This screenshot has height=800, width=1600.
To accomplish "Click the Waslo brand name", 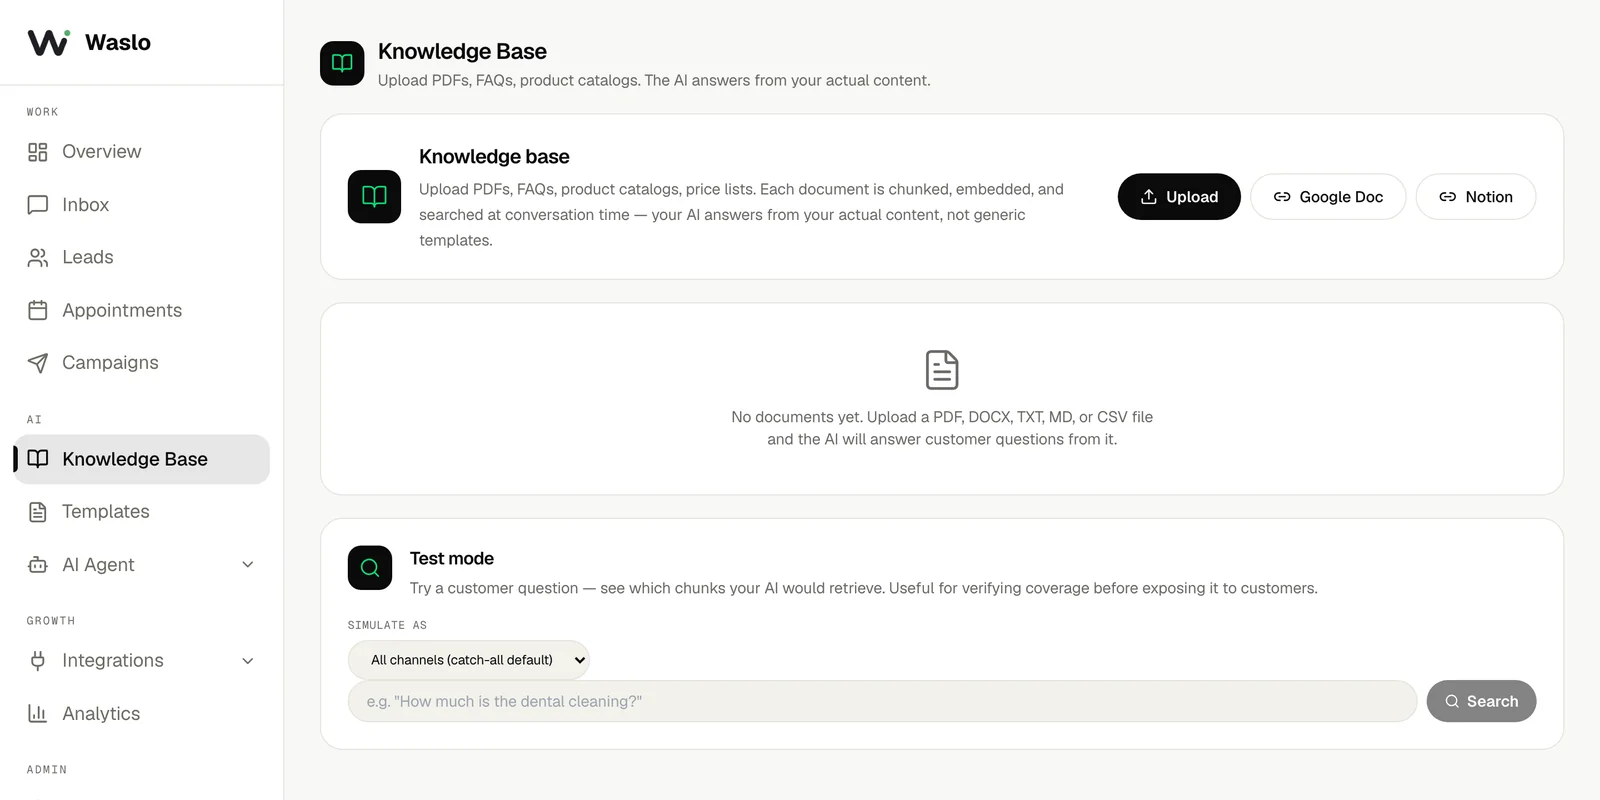I will [x=118, y=42].
